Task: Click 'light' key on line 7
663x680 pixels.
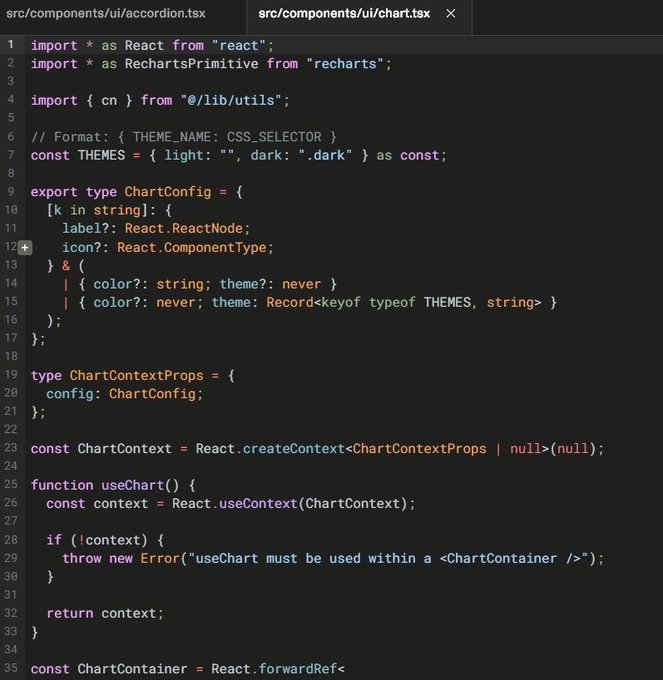Action: click(184, 155)
